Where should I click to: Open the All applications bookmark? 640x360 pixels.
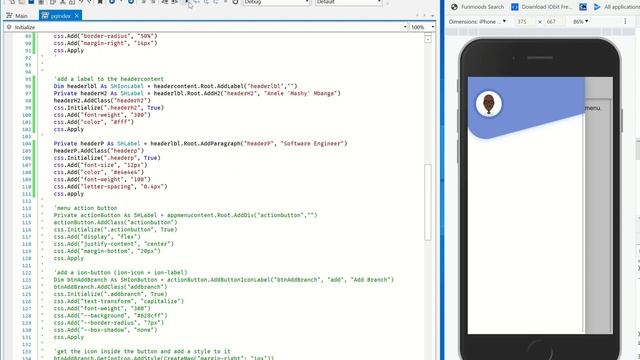(x=617, y=7)
